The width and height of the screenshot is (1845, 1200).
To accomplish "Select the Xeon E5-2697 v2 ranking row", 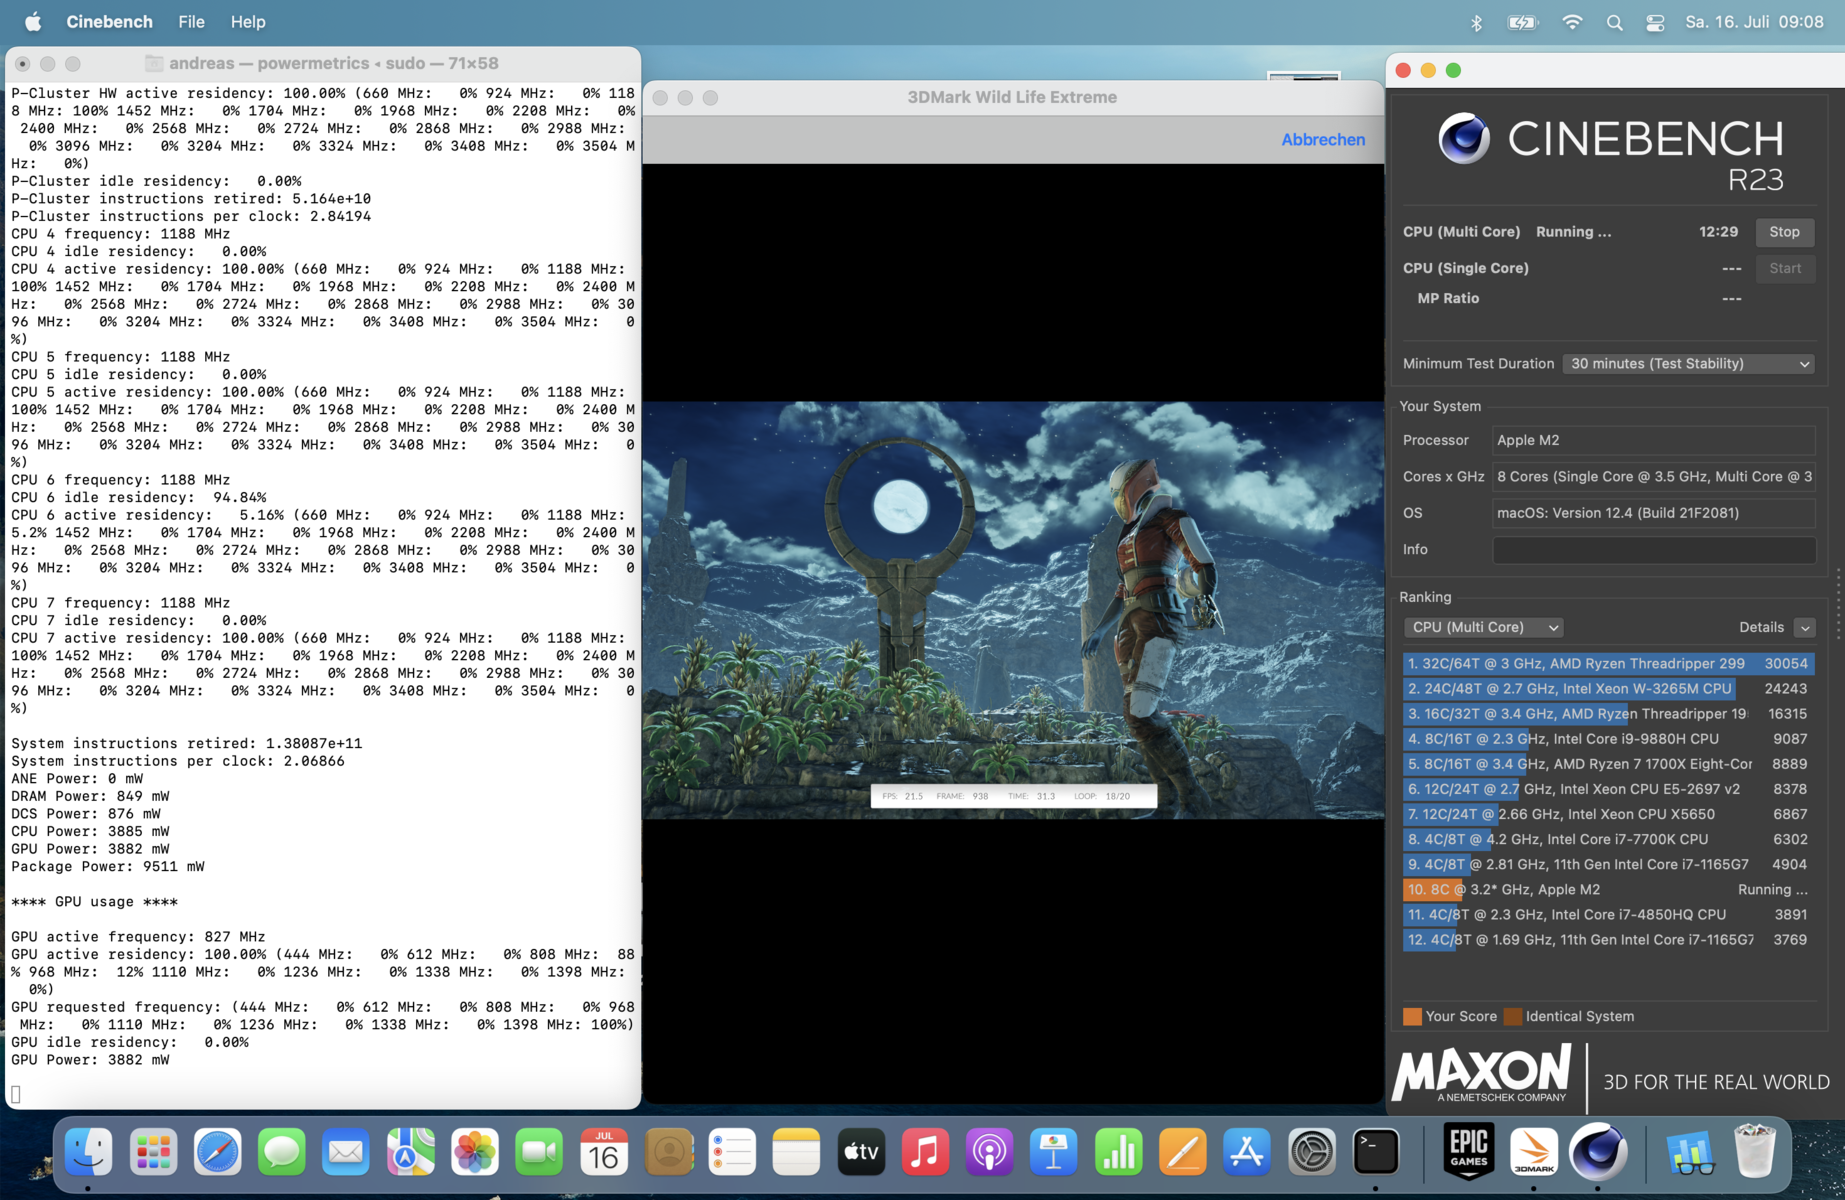I will [x=1608, y=789].
